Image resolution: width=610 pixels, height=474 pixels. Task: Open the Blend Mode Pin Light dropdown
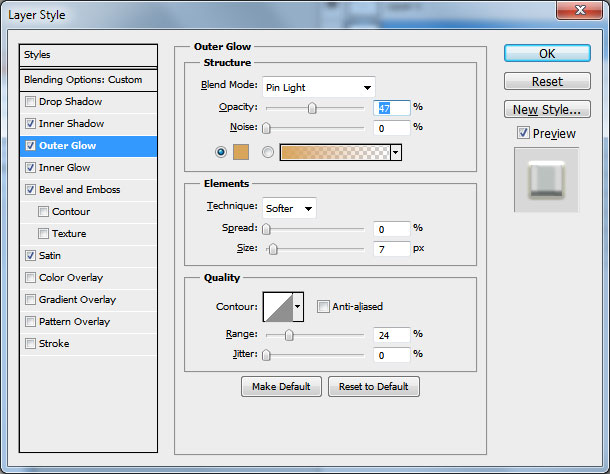(319, 87)
